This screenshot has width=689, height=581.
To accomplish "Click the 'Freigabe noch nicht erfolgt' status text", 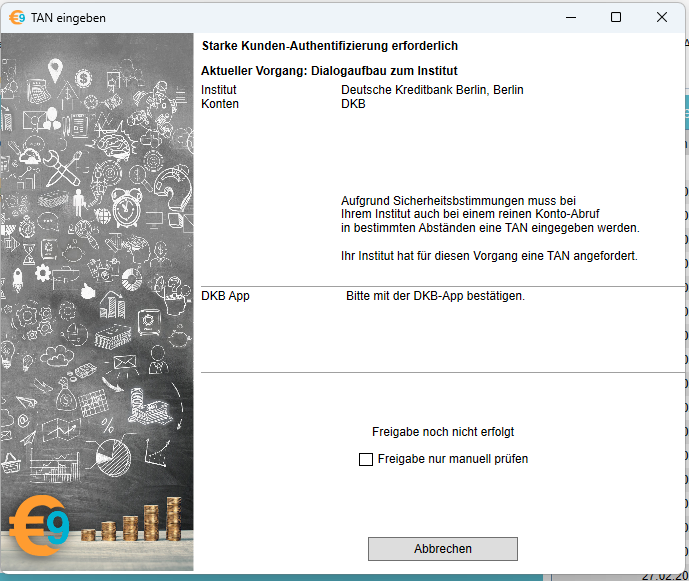I will [442, 432].
